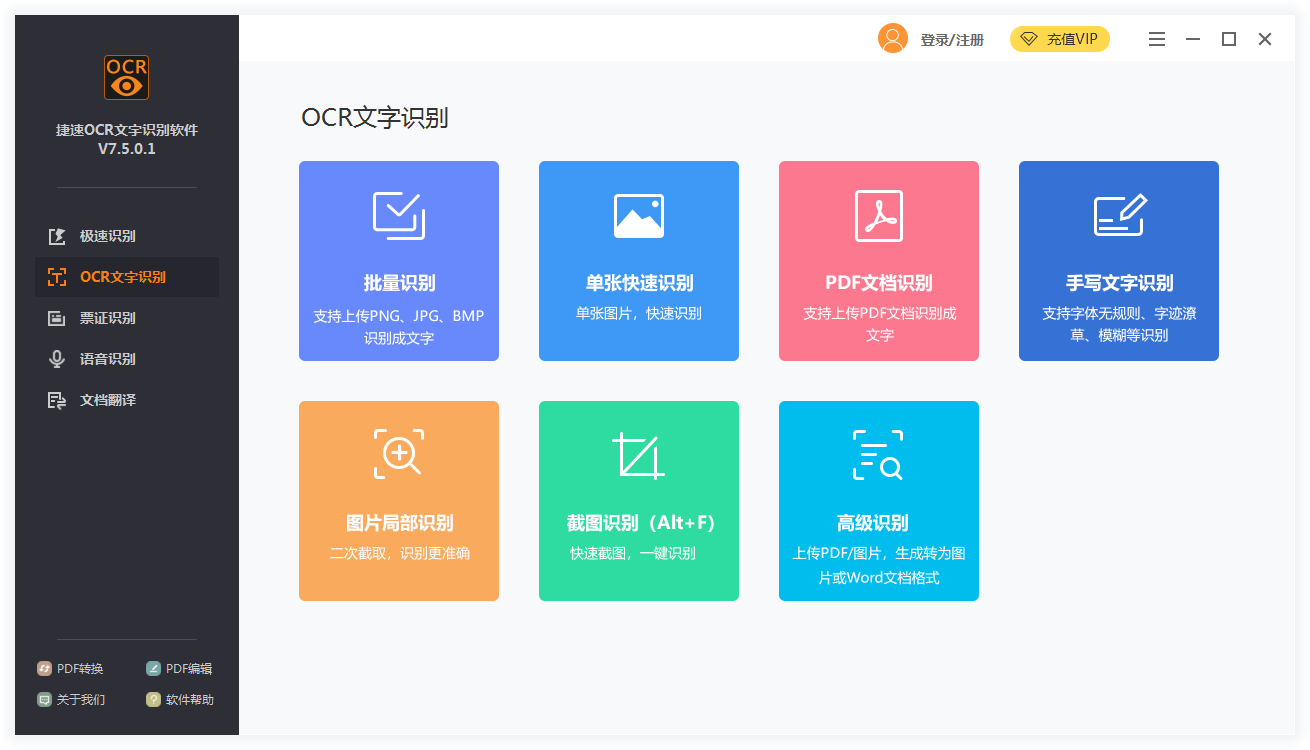Click the 截图识别（Alt+F） card title

[641, 523]
